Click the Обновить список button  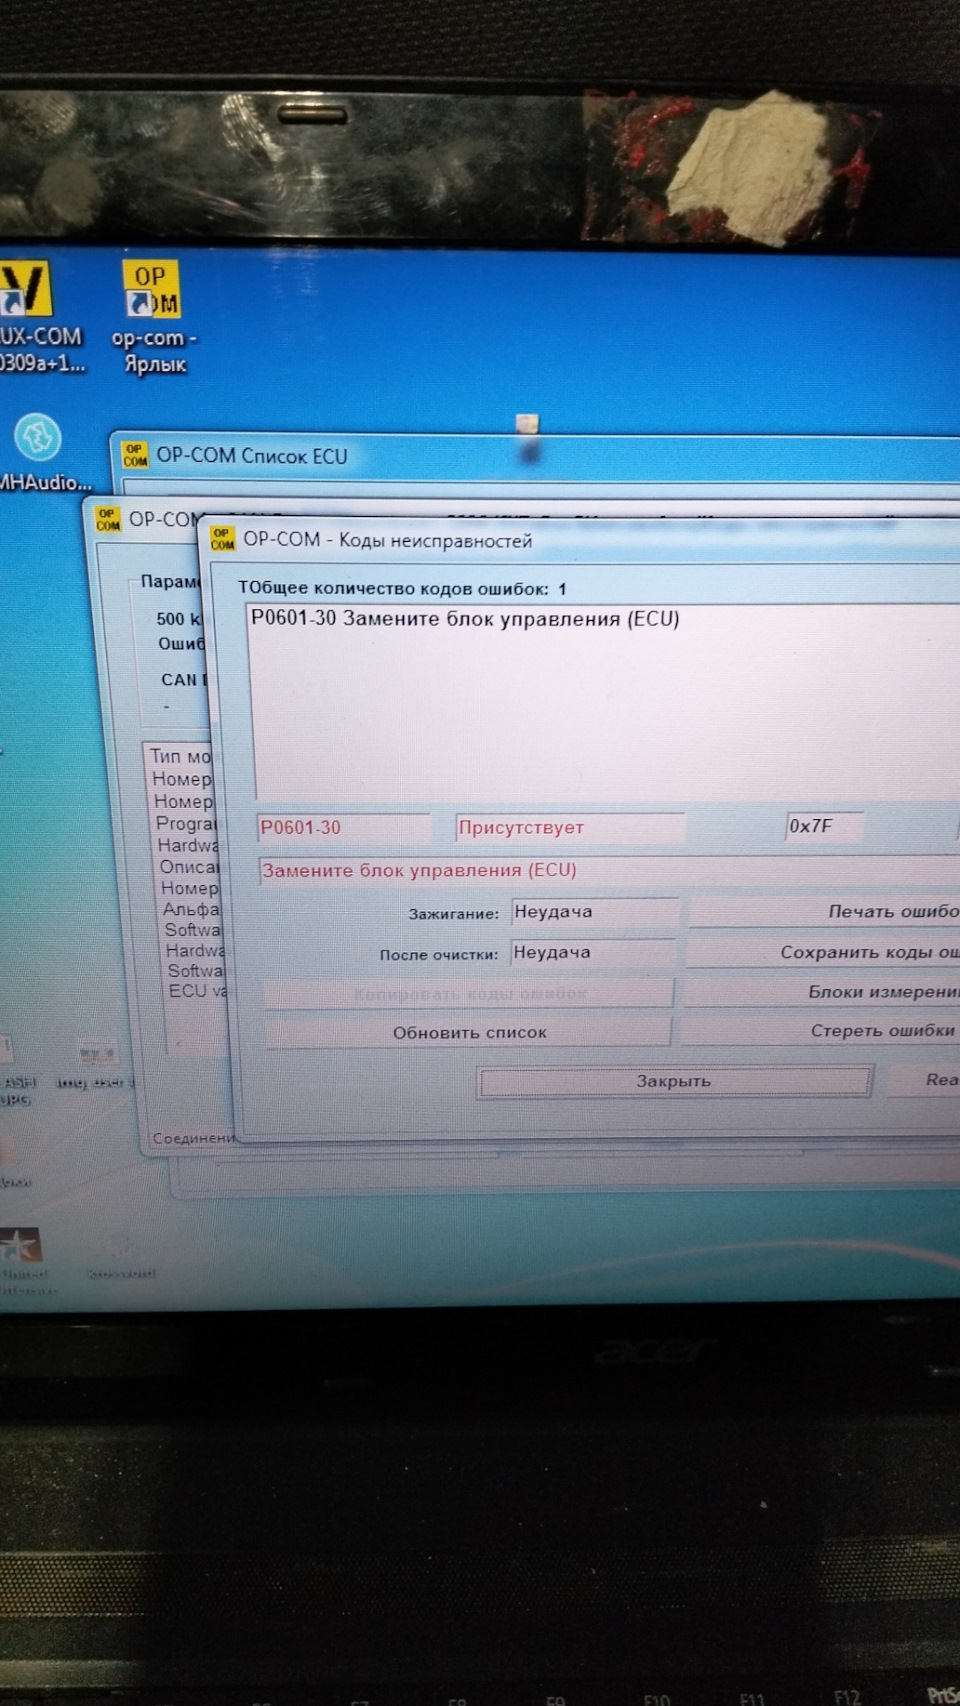click(x=469, y=1032)
